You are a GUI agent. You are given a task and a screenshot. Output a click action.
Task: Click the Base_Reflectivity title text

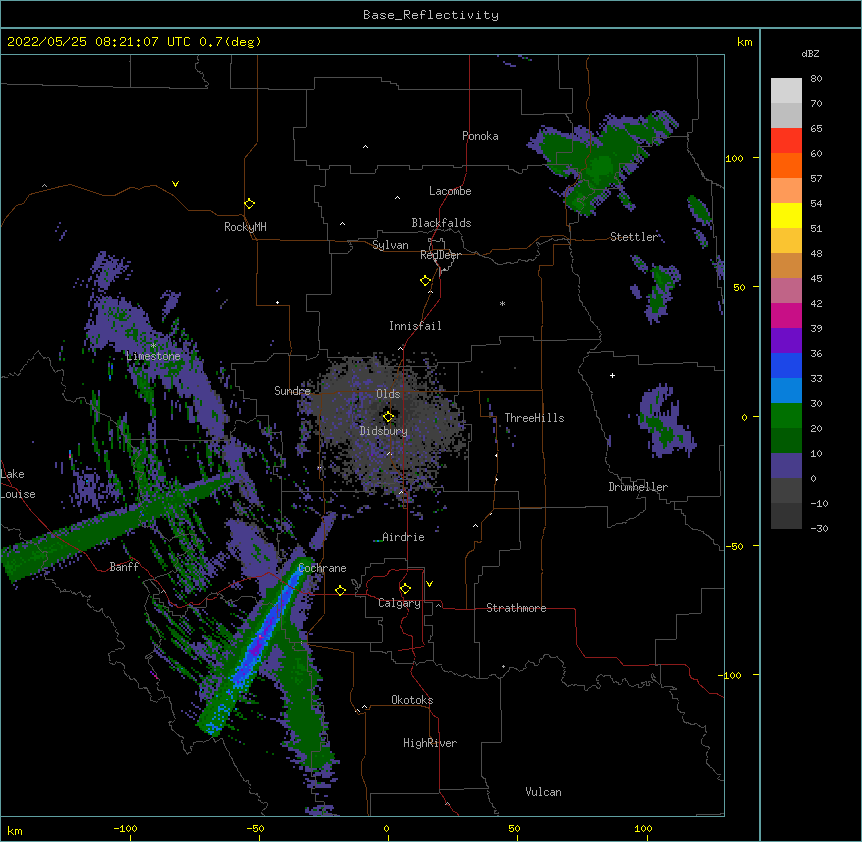coord(431,15)
